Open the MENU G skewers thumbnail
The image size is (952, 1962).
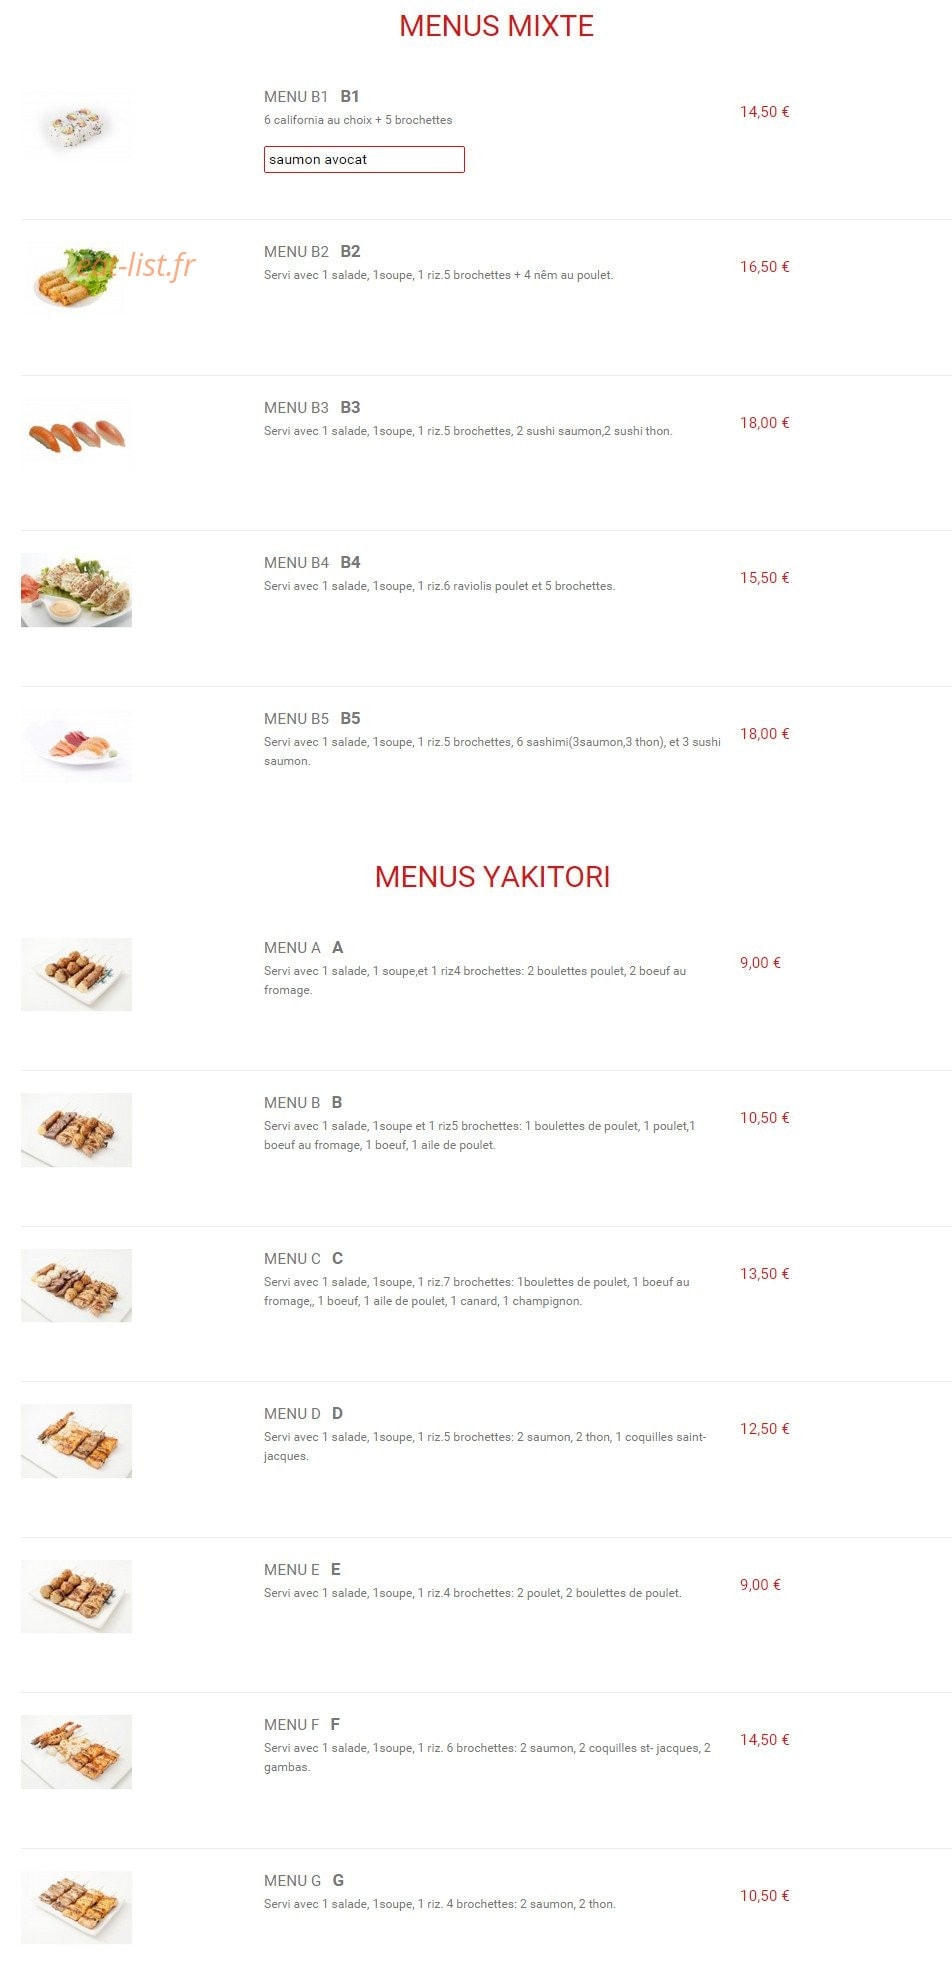[x=76, y=1908]
